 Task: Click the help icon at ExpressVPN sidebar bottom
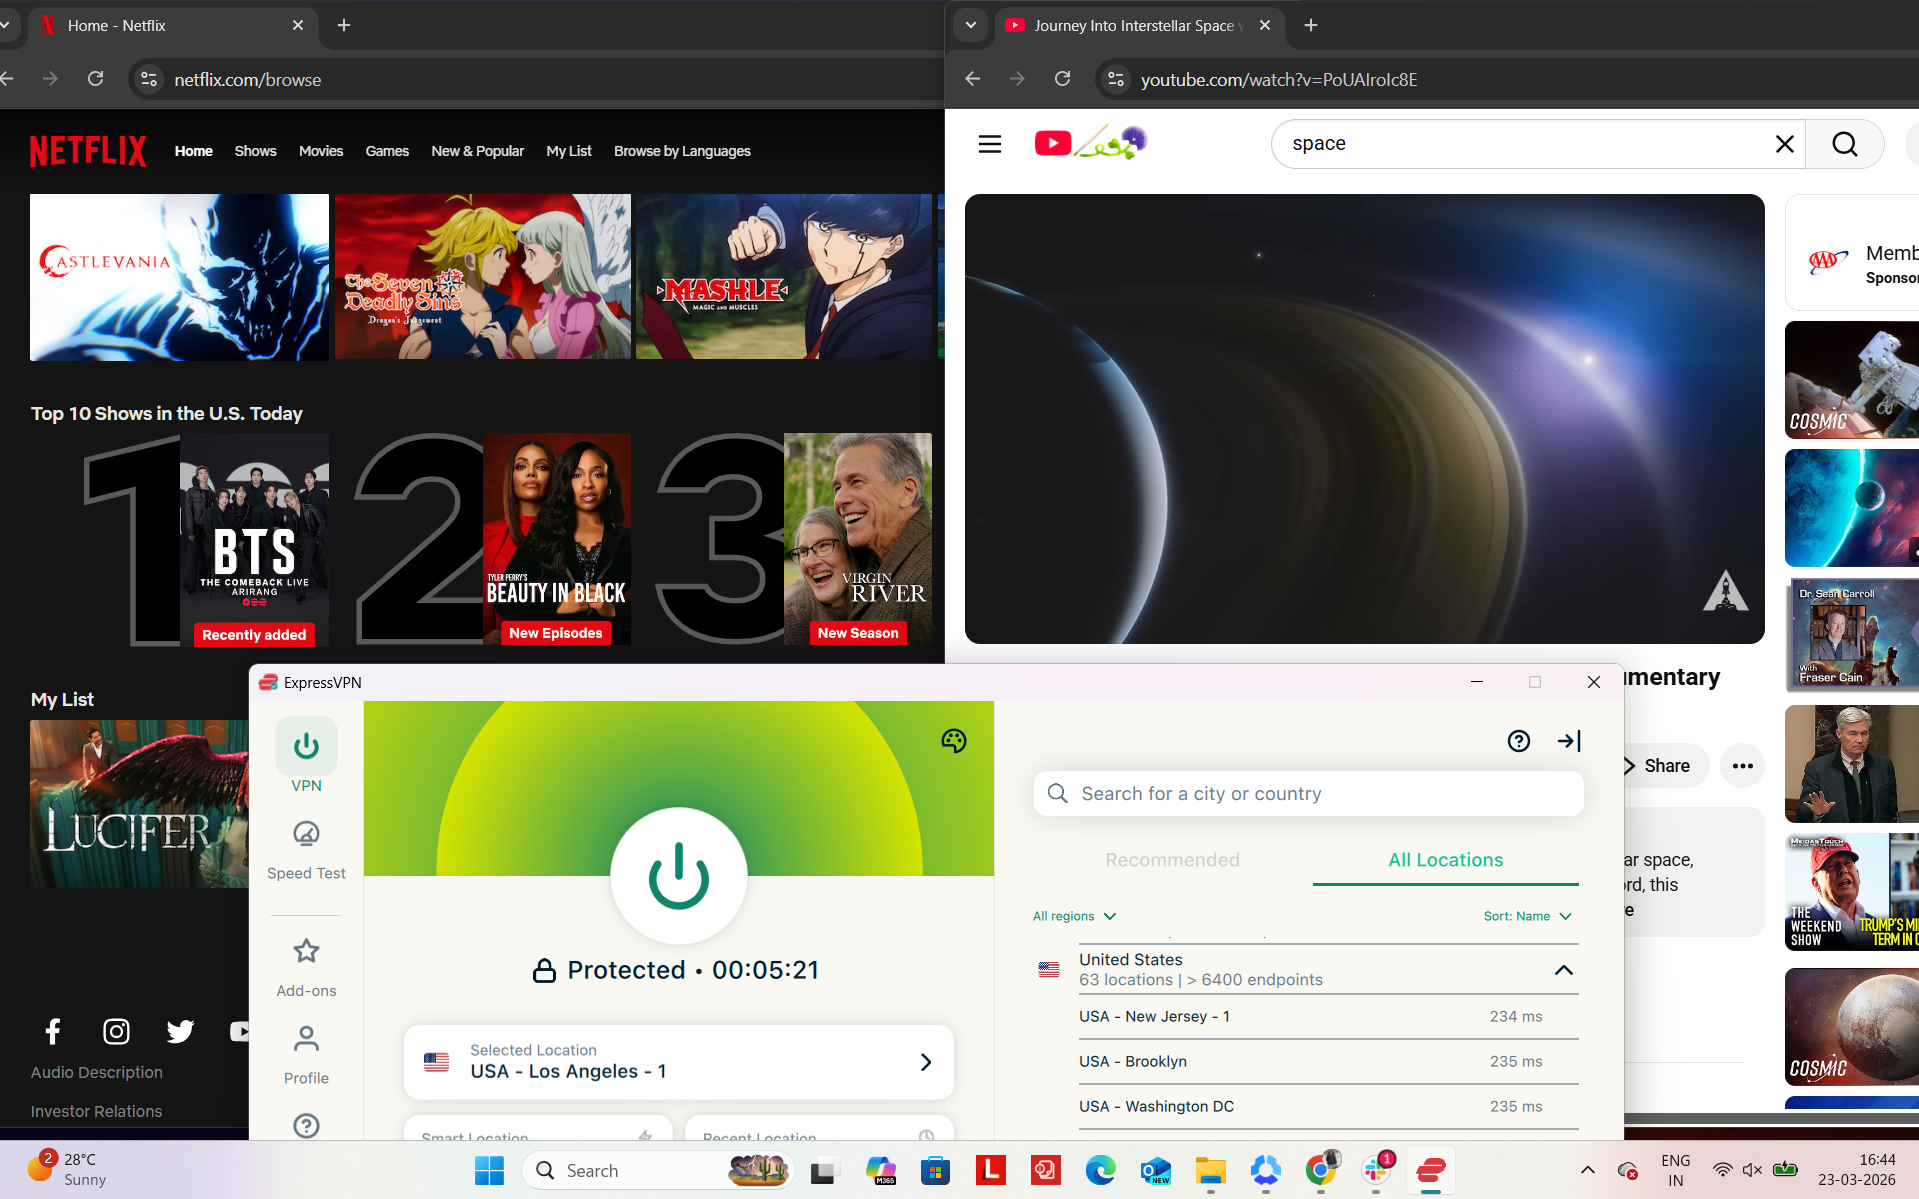tap(306, 1125)
